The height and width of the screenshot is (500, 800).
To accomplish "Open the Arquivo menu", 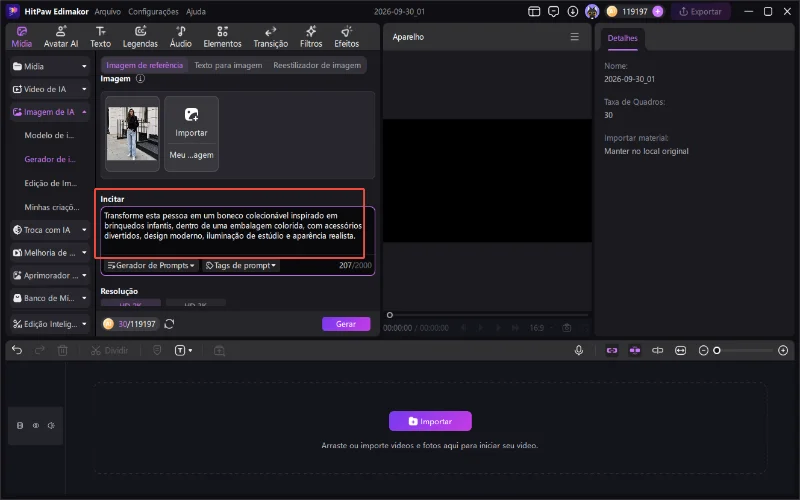I will click(x=108, y=11).
